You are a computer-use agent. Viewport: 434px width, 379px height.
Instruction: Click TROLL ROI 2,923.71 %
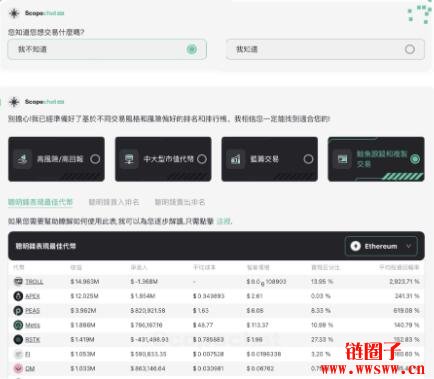pyautogui.click(x=404, y=282)
